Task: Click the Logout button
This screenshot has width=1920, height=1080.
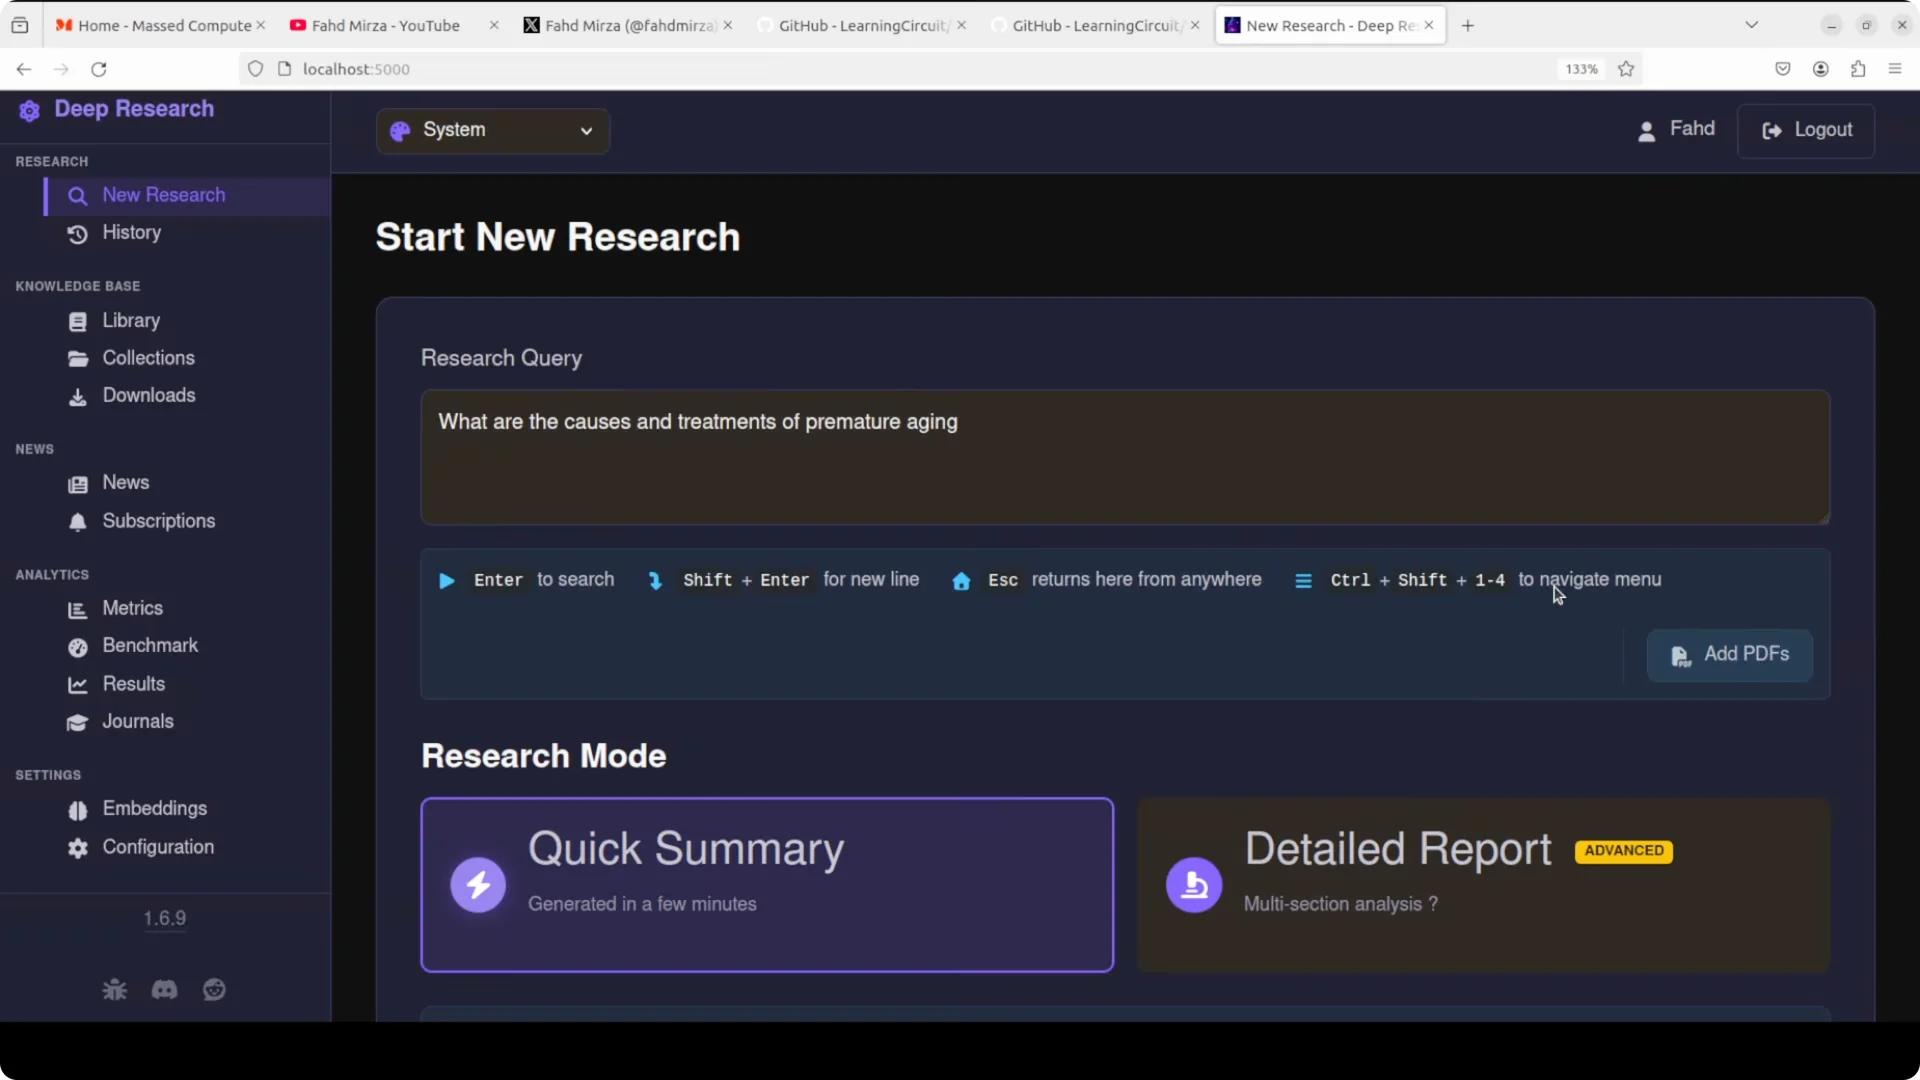Action: pyautogui.click(x=1806, y=131)
